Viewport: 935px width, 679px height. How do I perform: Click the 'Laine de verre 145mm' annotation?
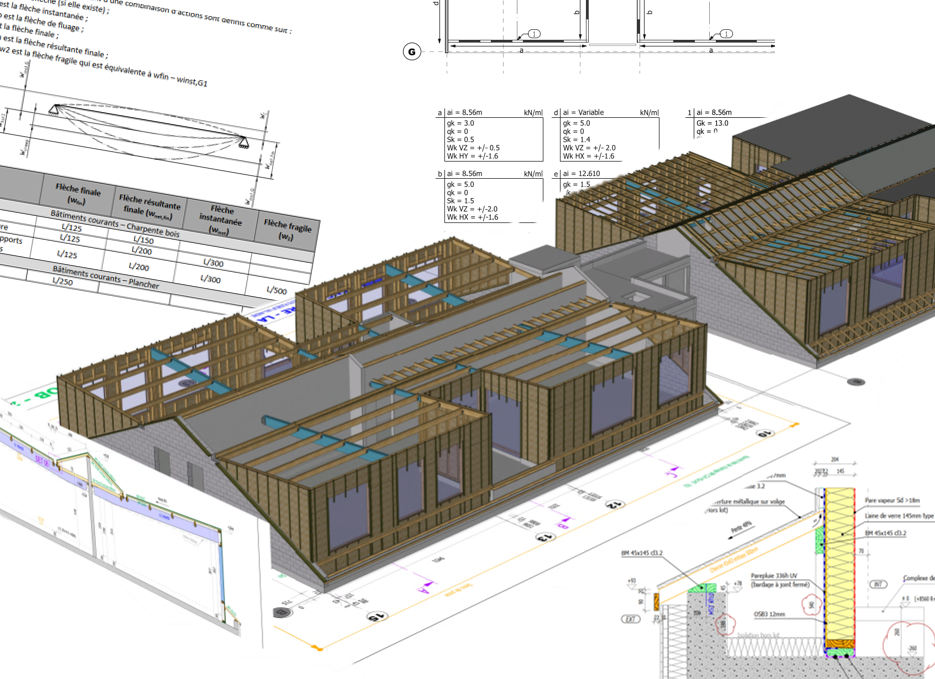pyautogui.click(x=895, y=514)
